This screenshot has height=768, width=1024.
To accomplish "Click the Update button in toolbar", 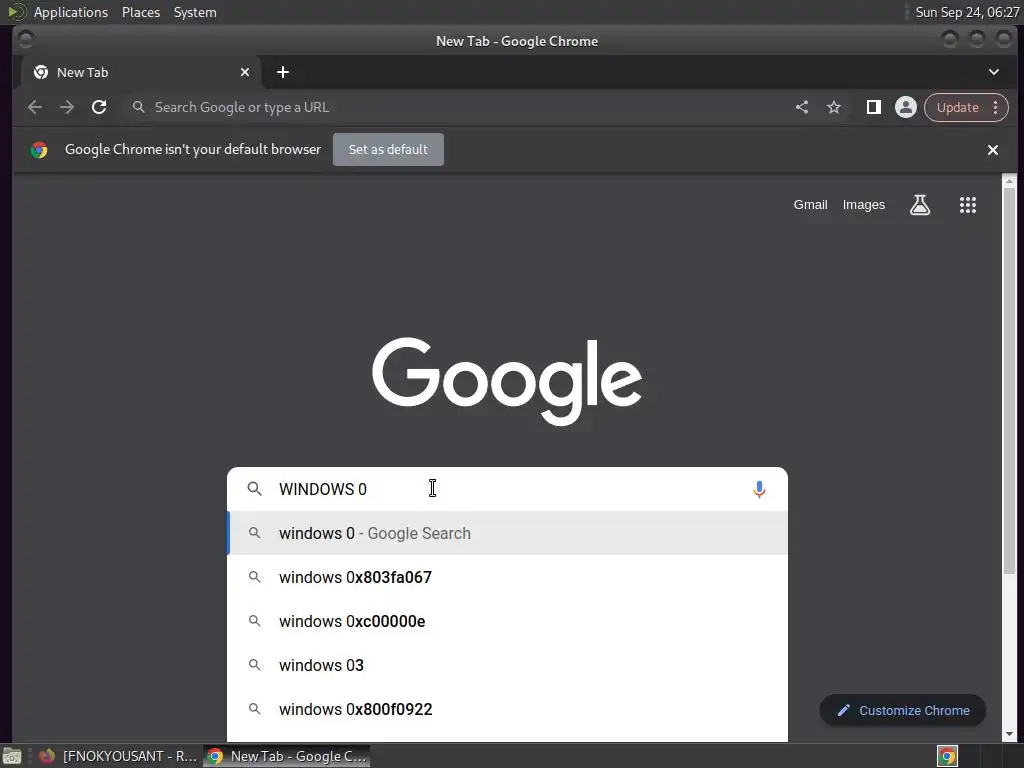I will [x=957, y=107].
